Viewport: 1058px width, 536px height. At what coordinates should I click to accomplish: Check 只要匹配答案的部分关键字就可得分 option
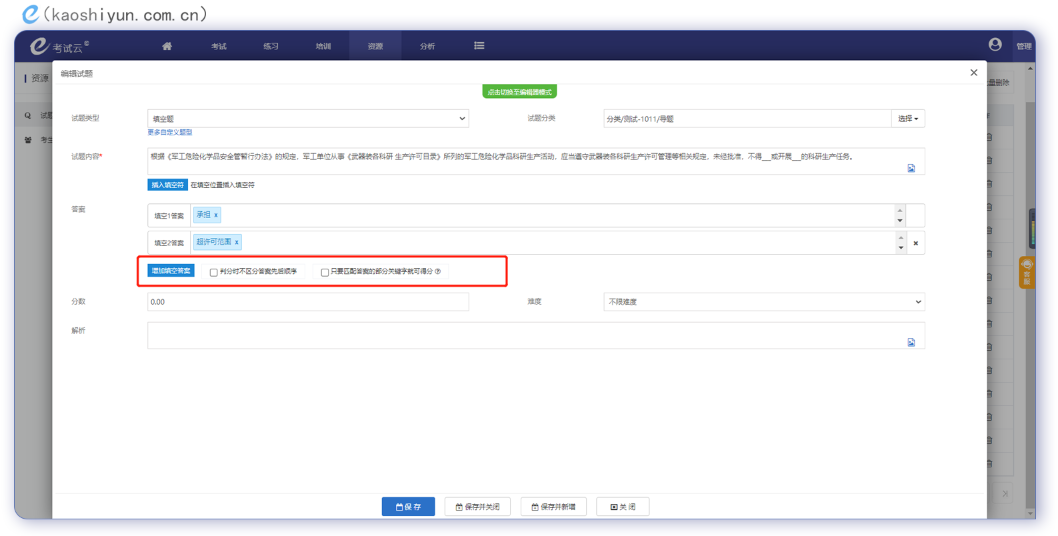click(325, 272)
